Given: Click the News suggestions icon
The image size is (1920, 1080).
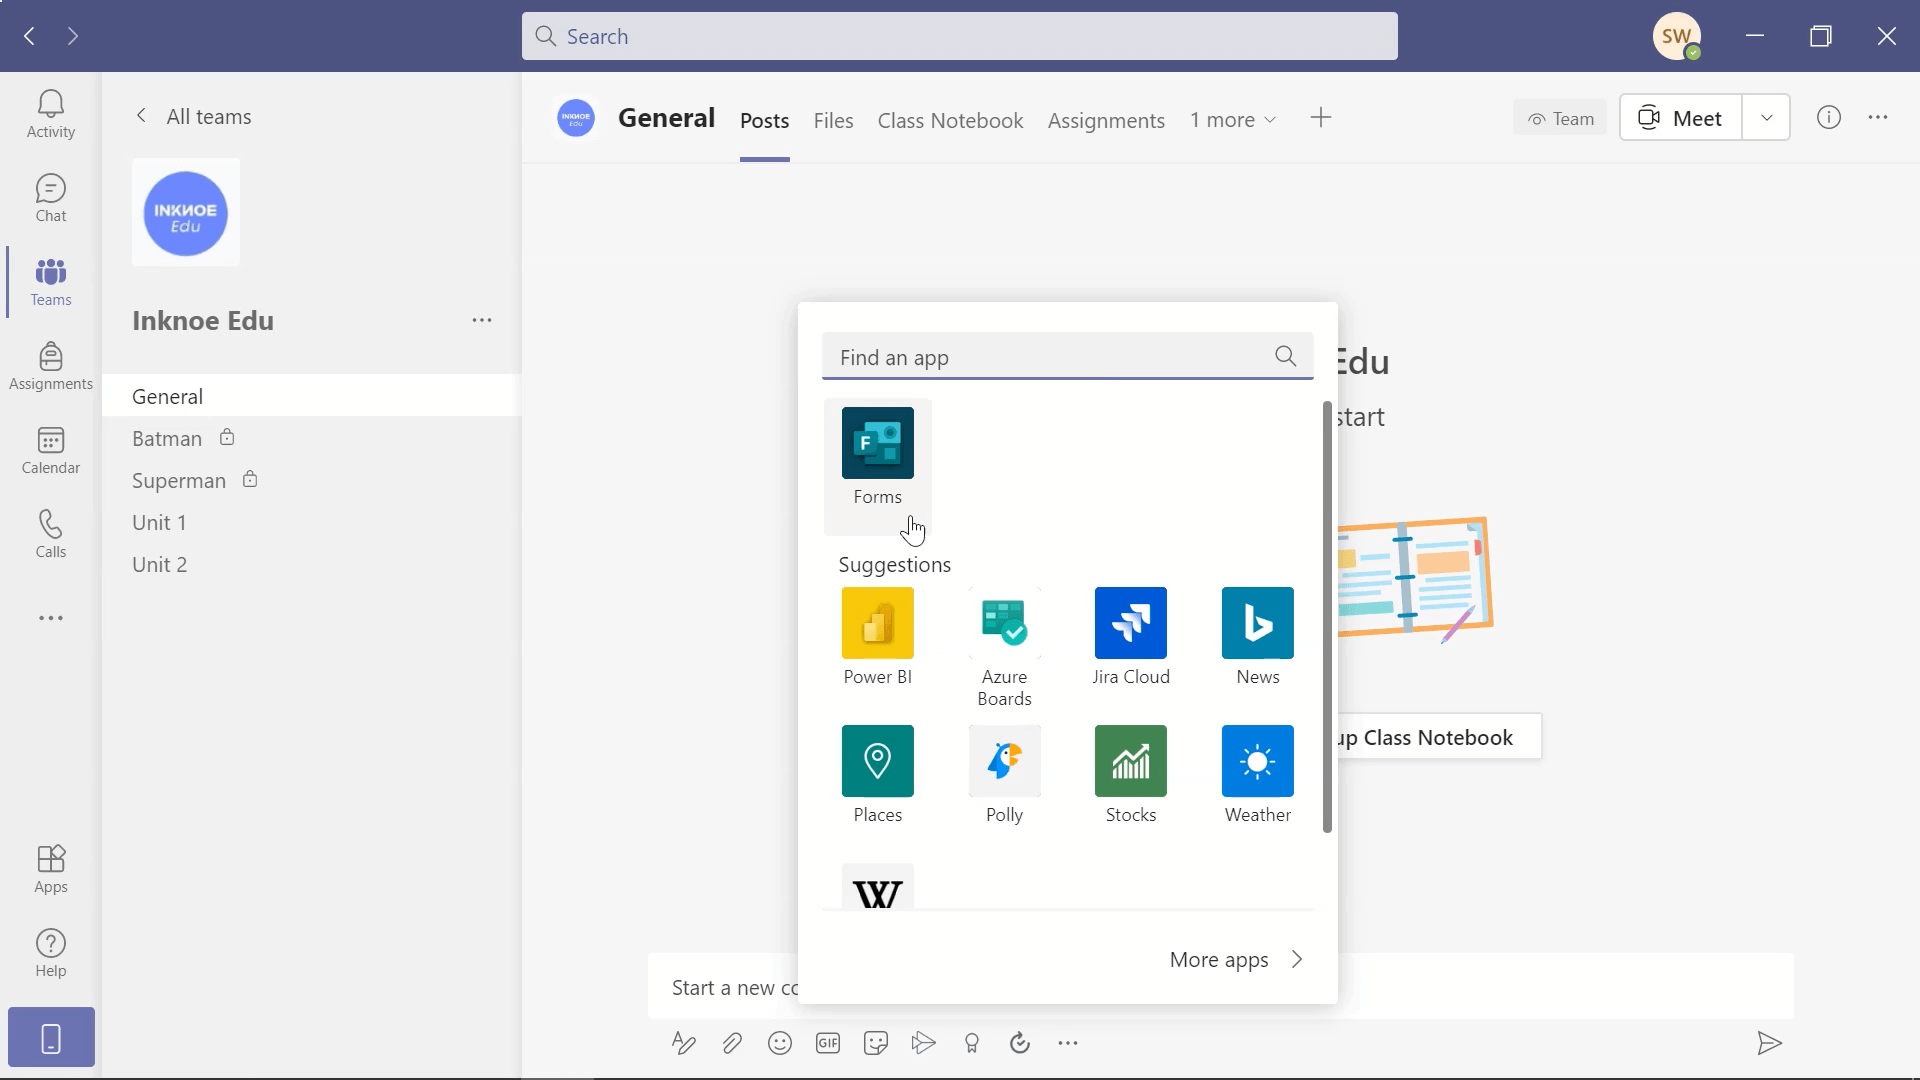Looking at the screenshot, I should click(x=1258, y=621).
